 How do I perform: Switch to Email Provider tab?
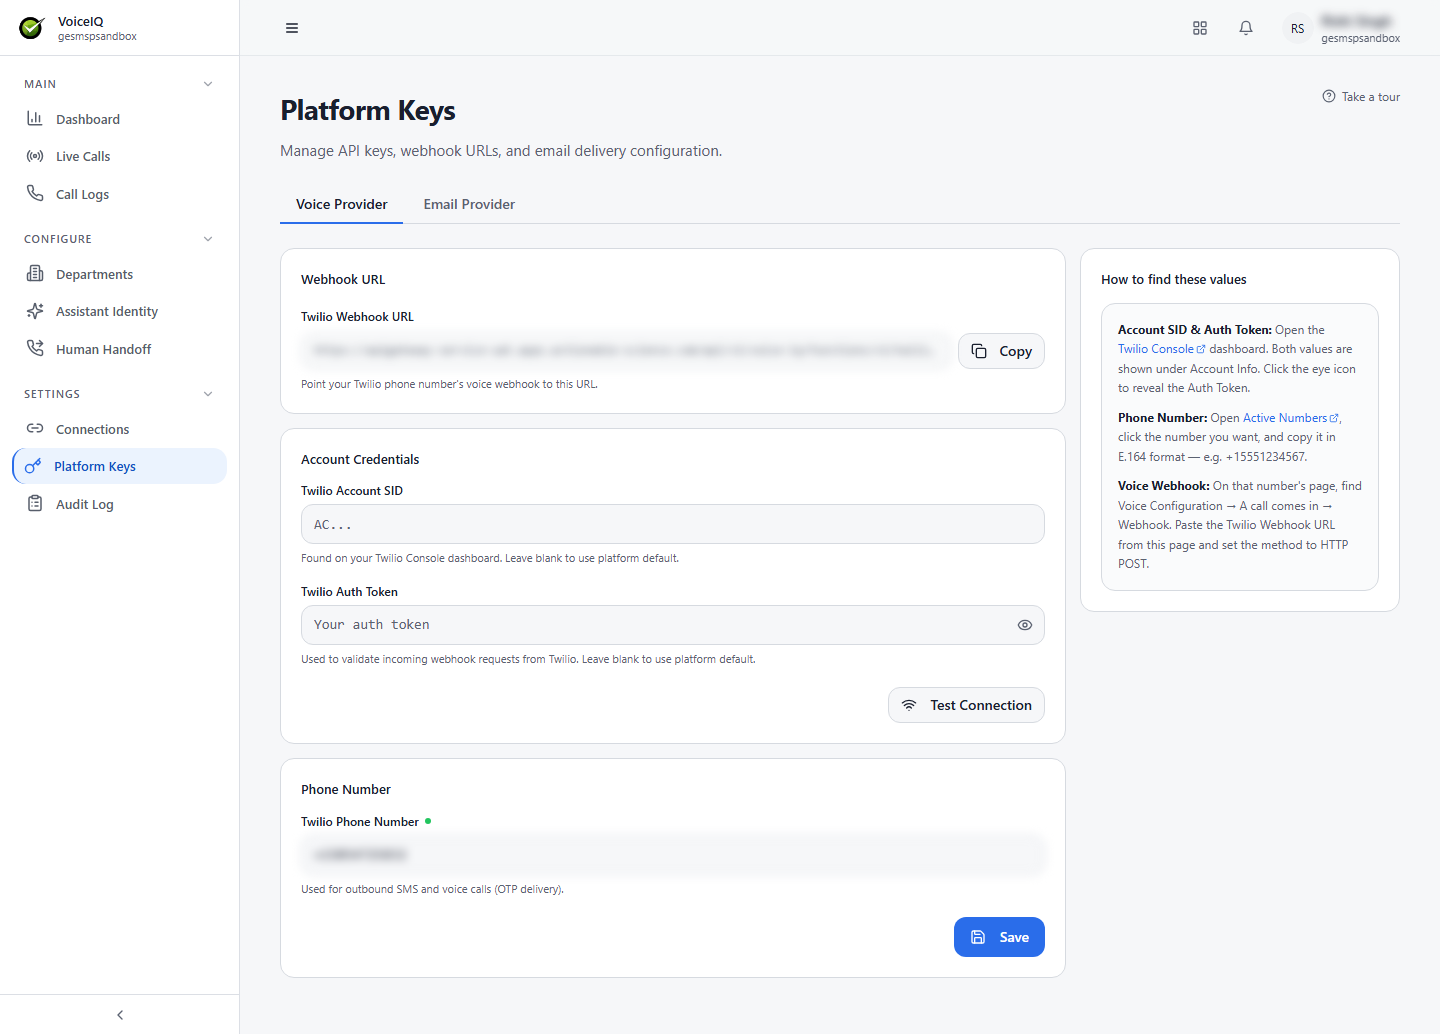click(469, 204)
